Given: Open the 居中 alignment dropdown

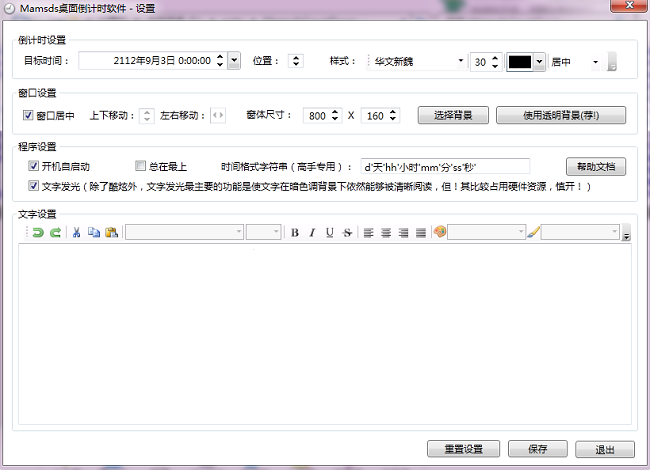Looking at the screenshot, I should (595, 62).
